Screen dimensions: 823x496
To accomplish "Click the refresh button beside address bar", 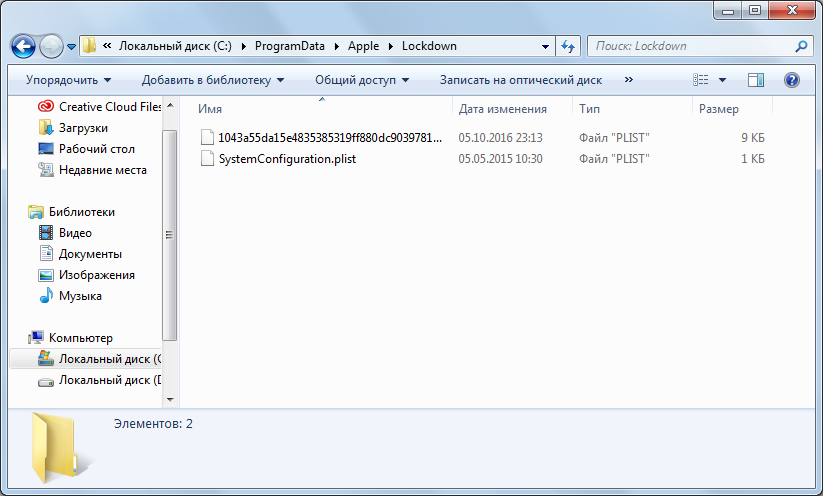I will 568,46.
